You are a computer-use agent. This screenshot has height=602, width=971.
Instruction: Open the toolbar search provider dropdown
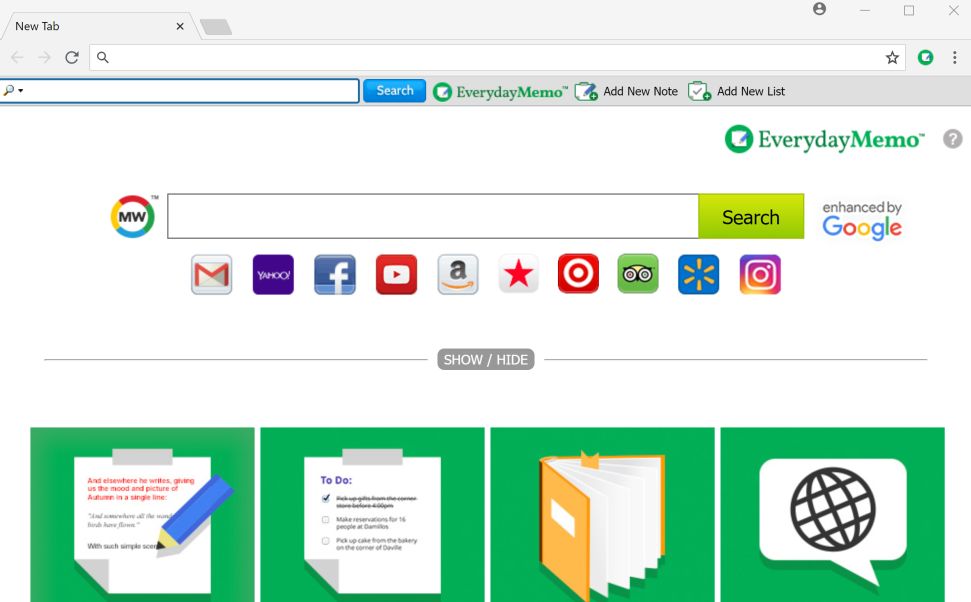click(x=14, y=90)
